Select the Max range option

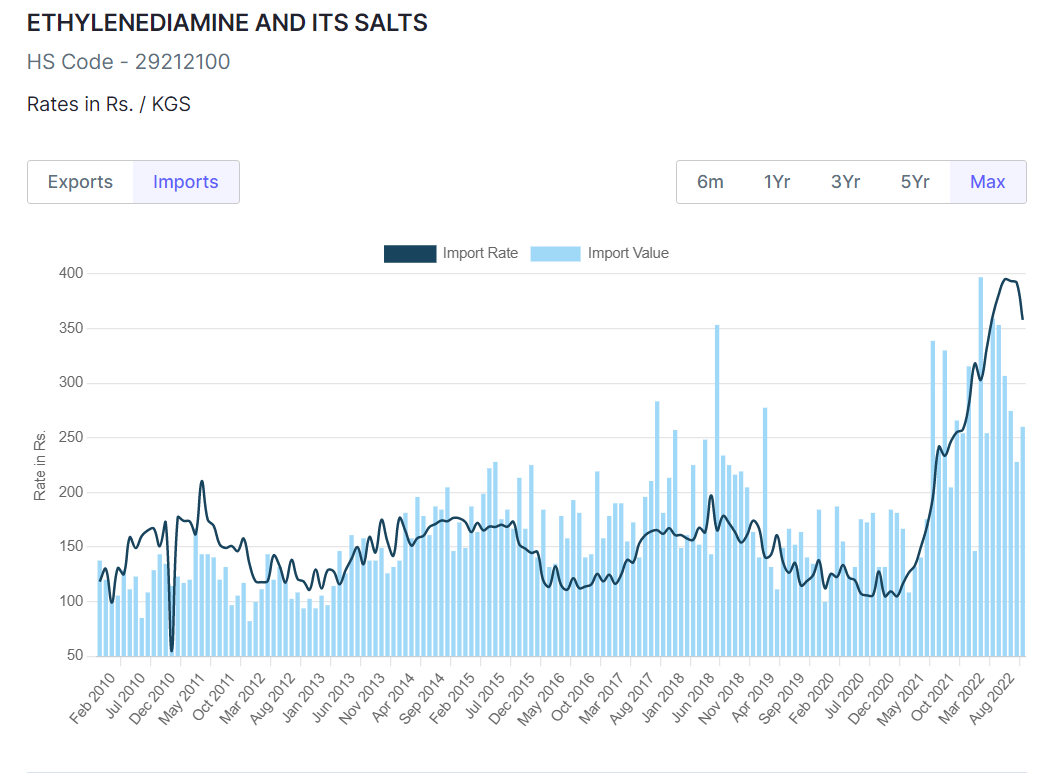pos(987,182)
